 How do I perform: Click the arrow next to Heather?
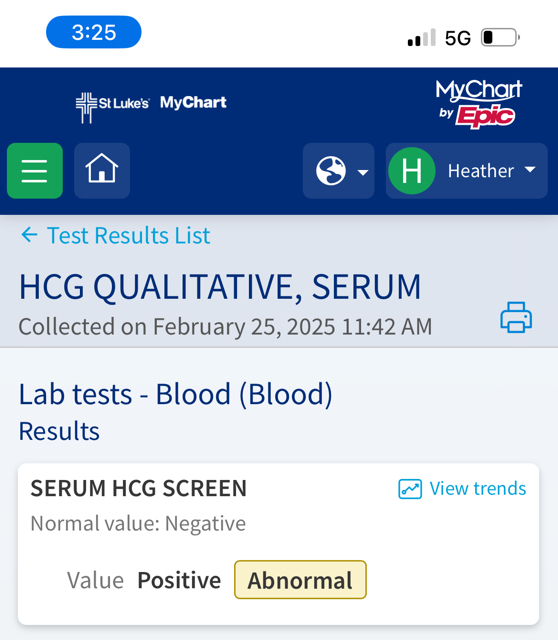[x=530, y=169]
